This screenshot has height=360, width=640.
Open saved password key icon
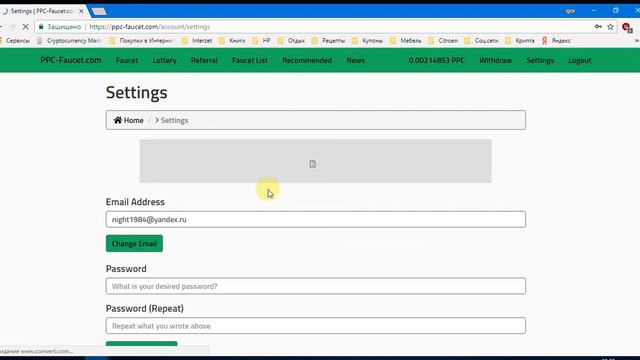click(598, 27)
